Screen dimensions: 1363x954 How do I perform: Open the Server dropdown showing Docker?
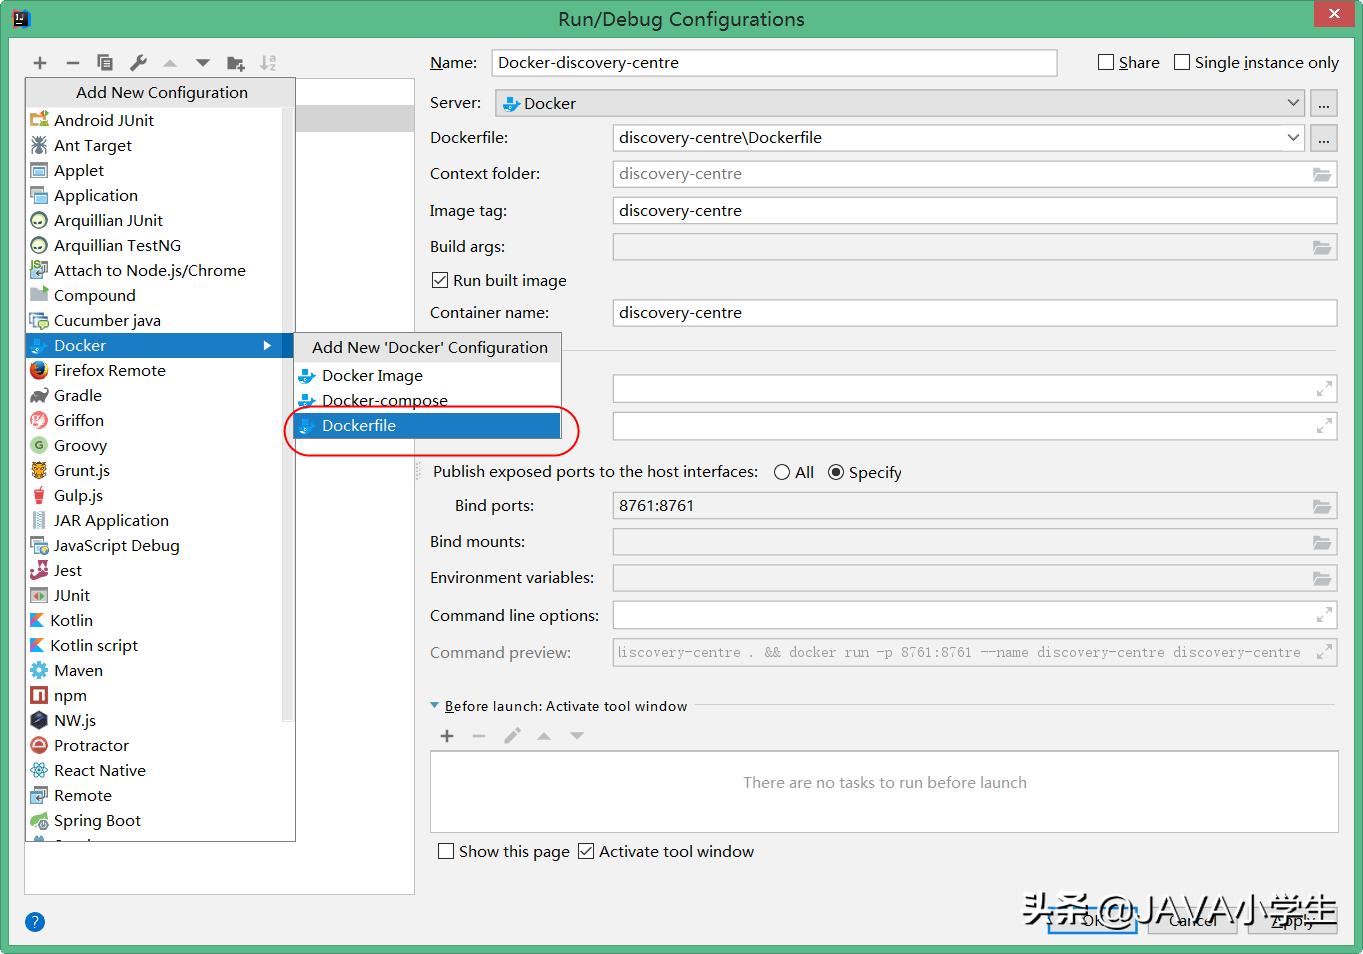(x=899, y=103)
